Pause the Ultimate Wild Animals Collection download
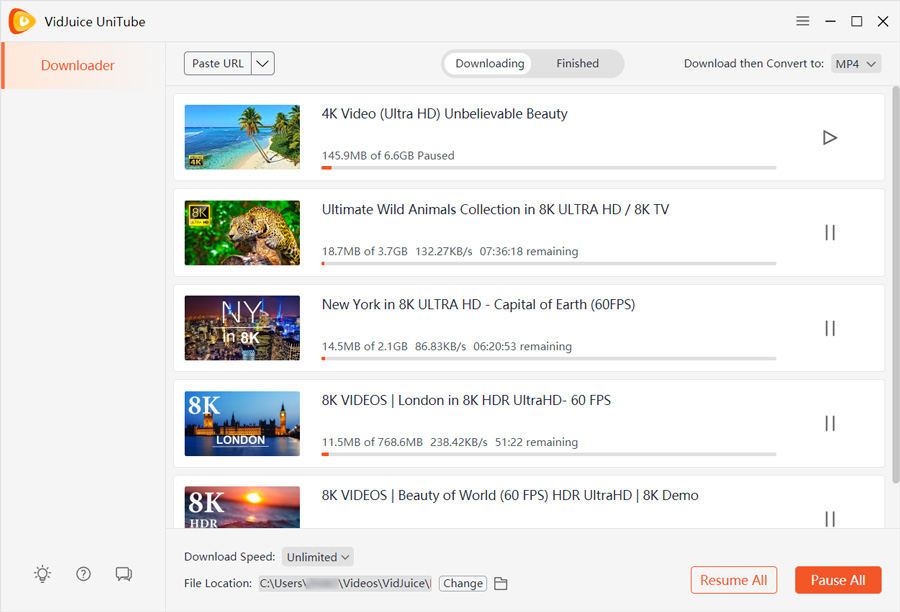This screenshot has width=900, height=612. coord(829,233)
